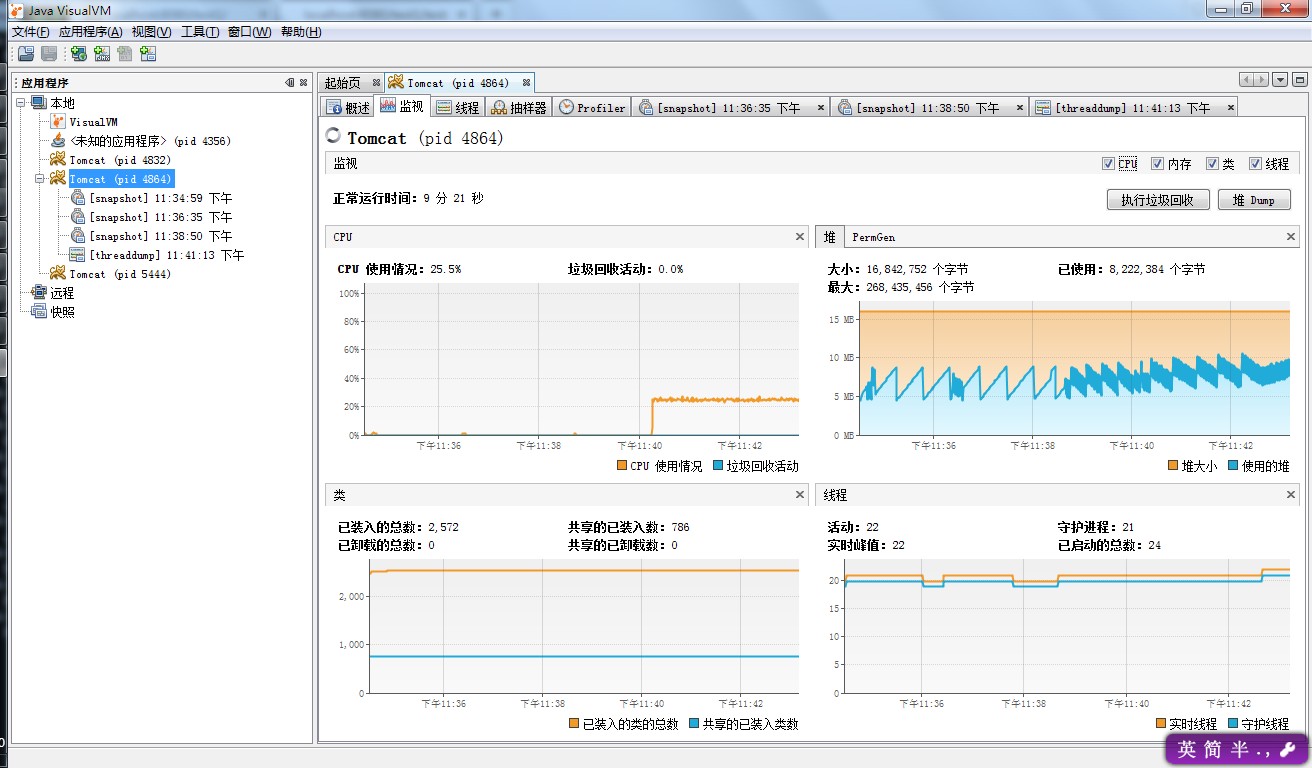This screenshot has height=768, width=1312.
Task: Click the last icon in the toolbar
Action: 148,54
